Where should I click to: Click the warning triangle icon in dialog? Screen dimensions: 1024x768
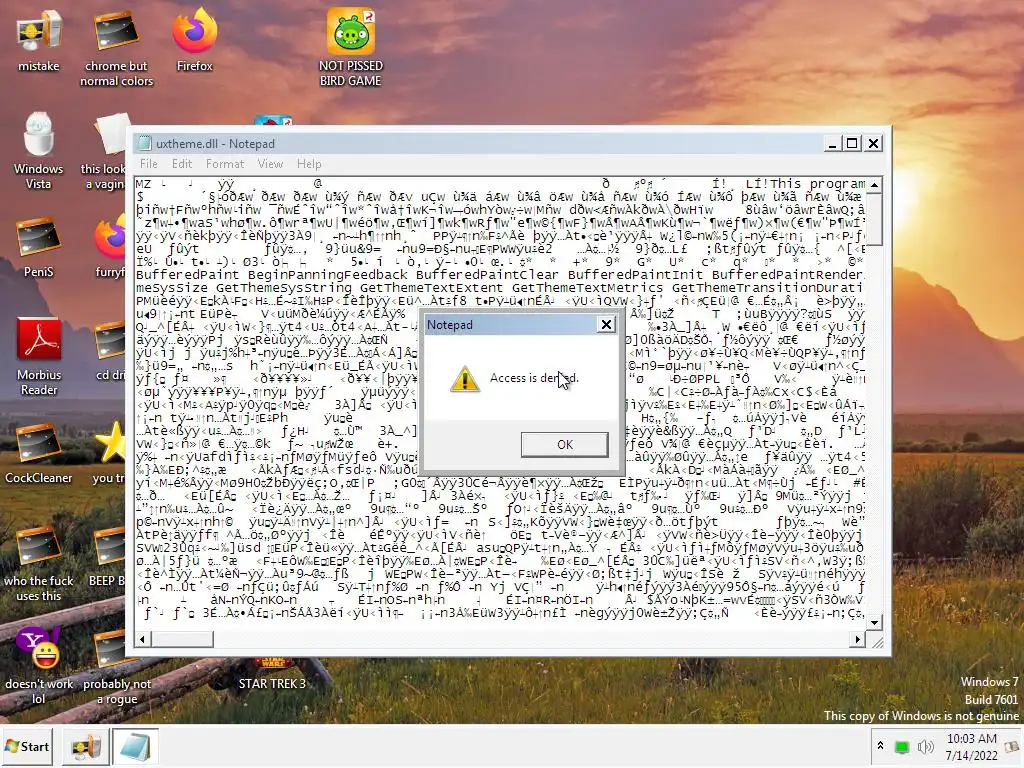pyautogui.click(x=465, y=379)
